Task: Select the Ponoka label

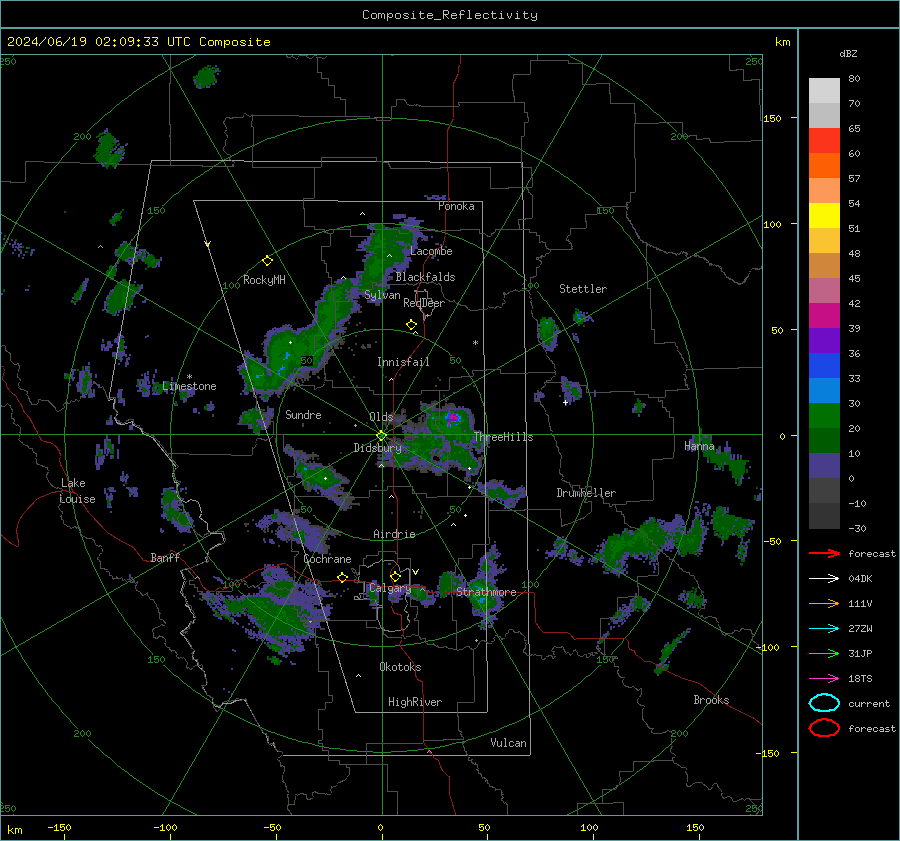Action: click(x=456, y=206)
